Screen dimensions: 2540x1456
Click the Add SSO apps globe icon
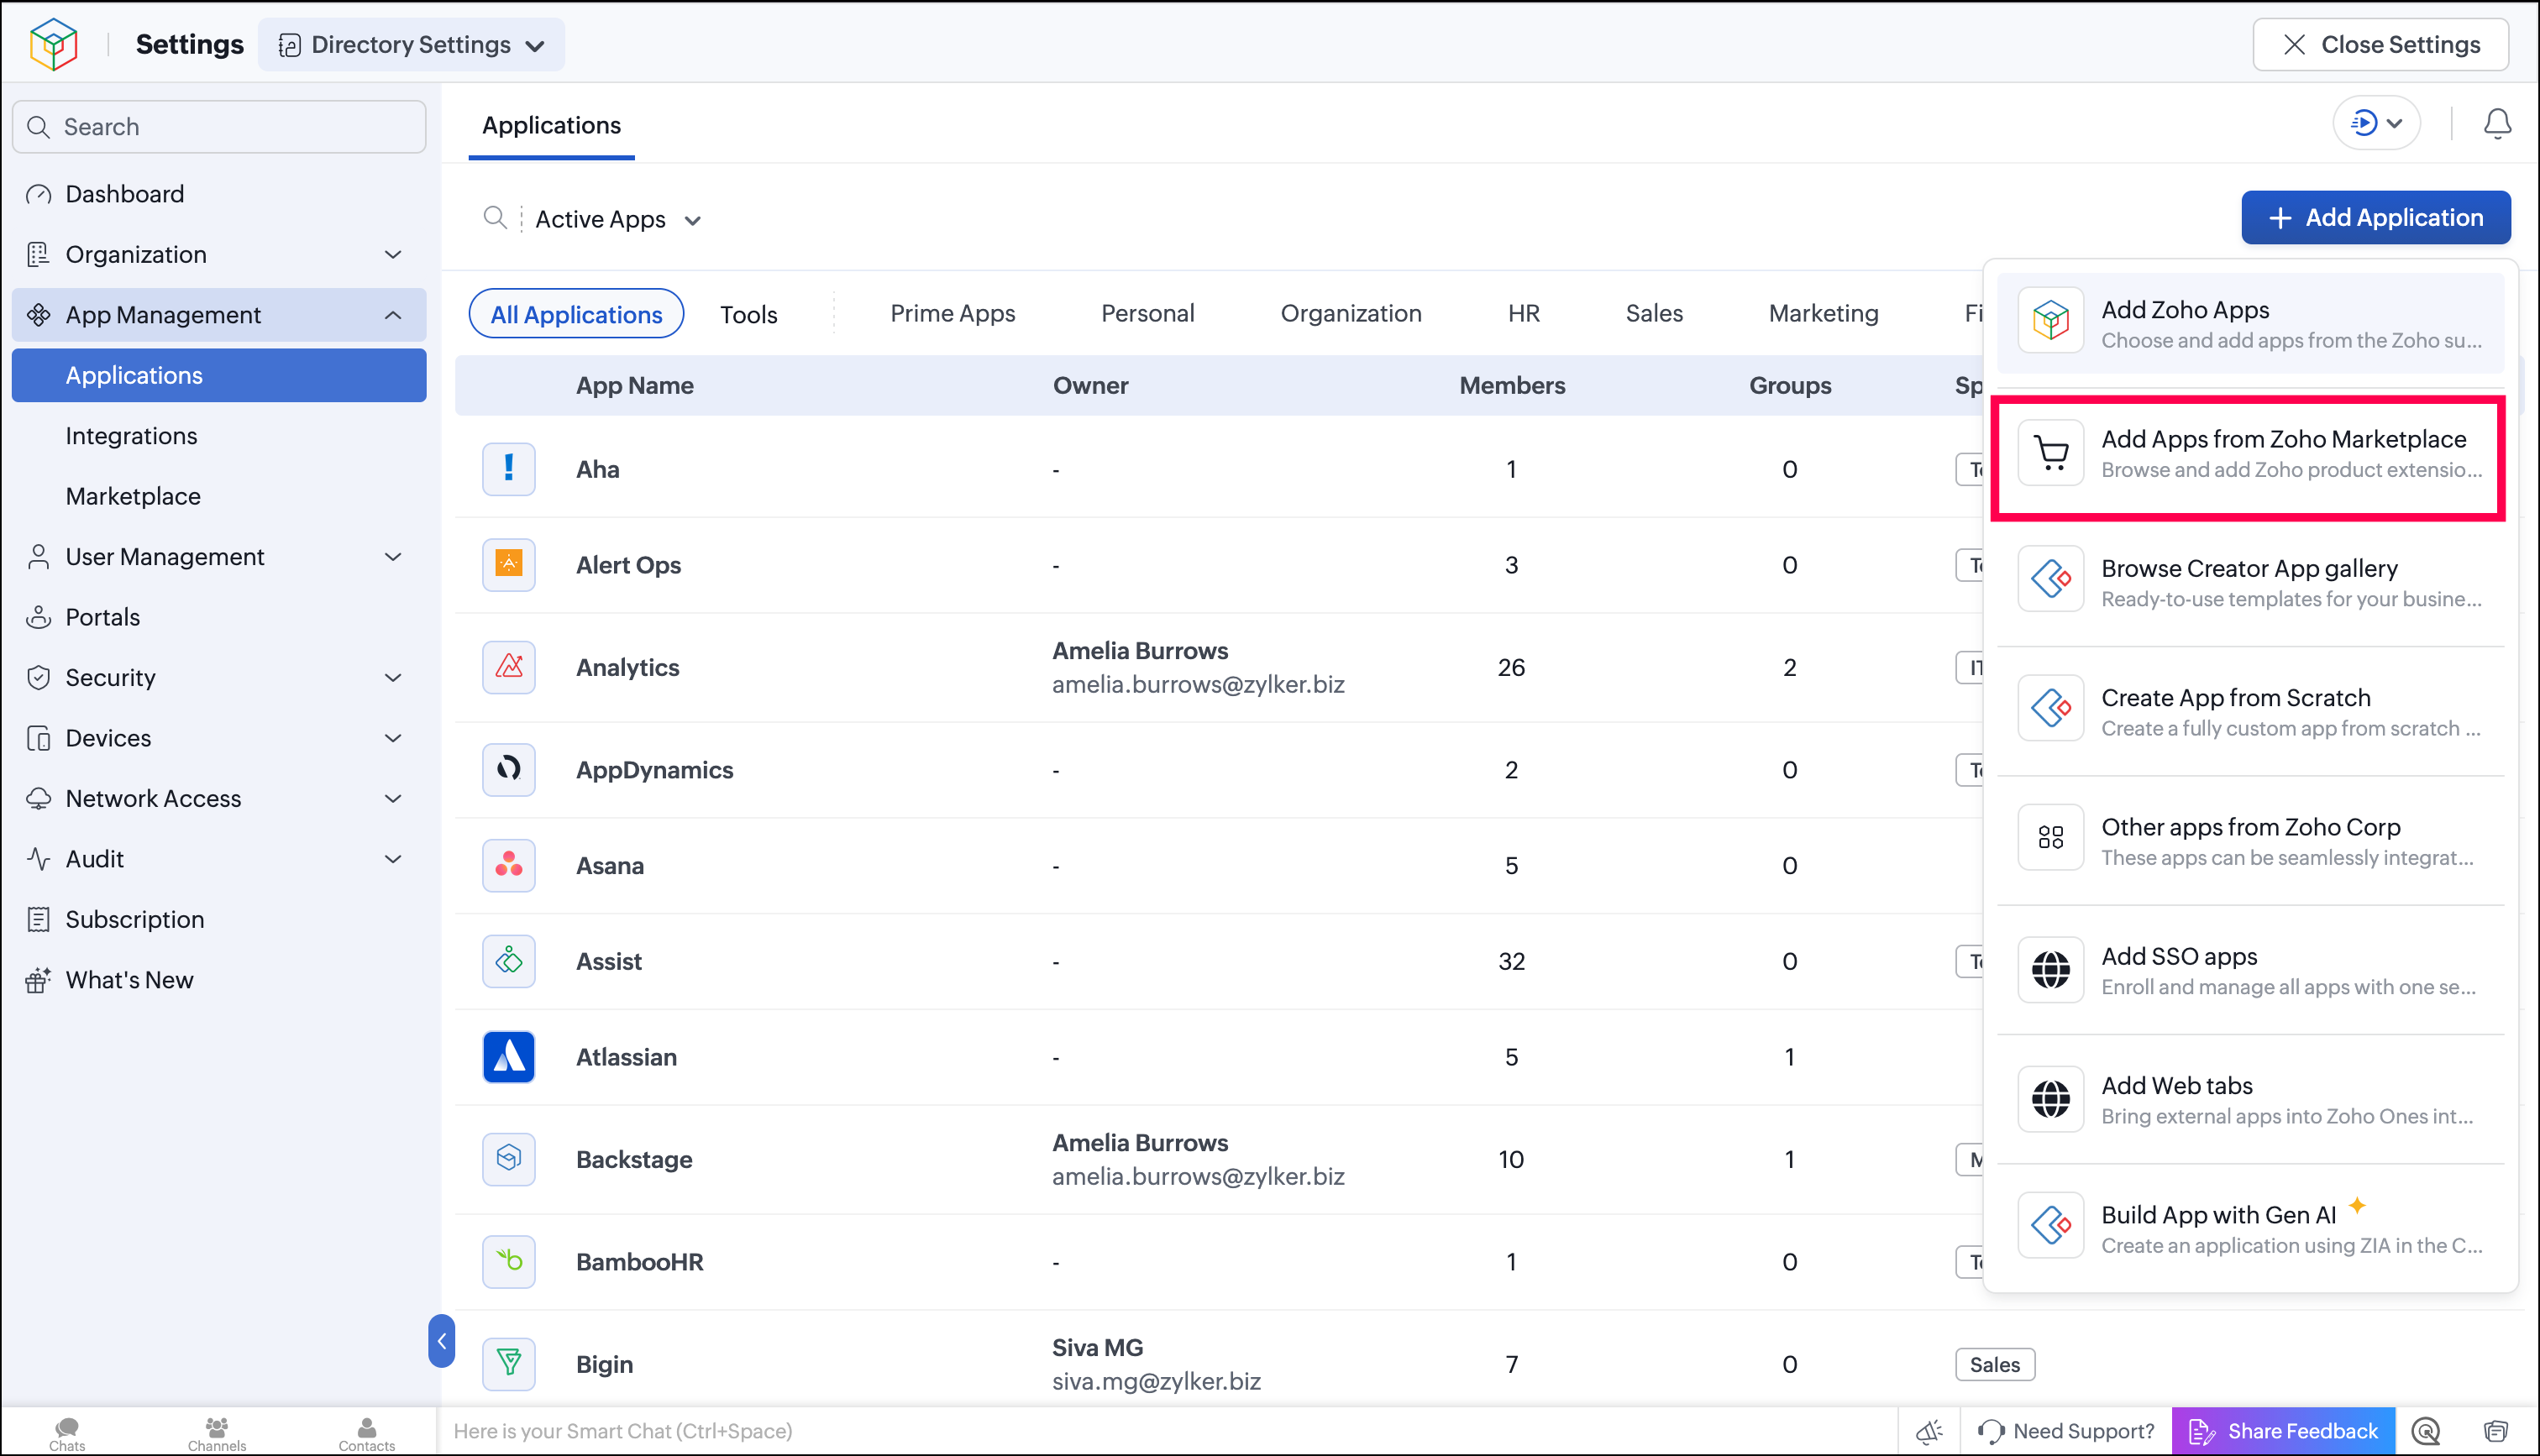(2050, 970)
